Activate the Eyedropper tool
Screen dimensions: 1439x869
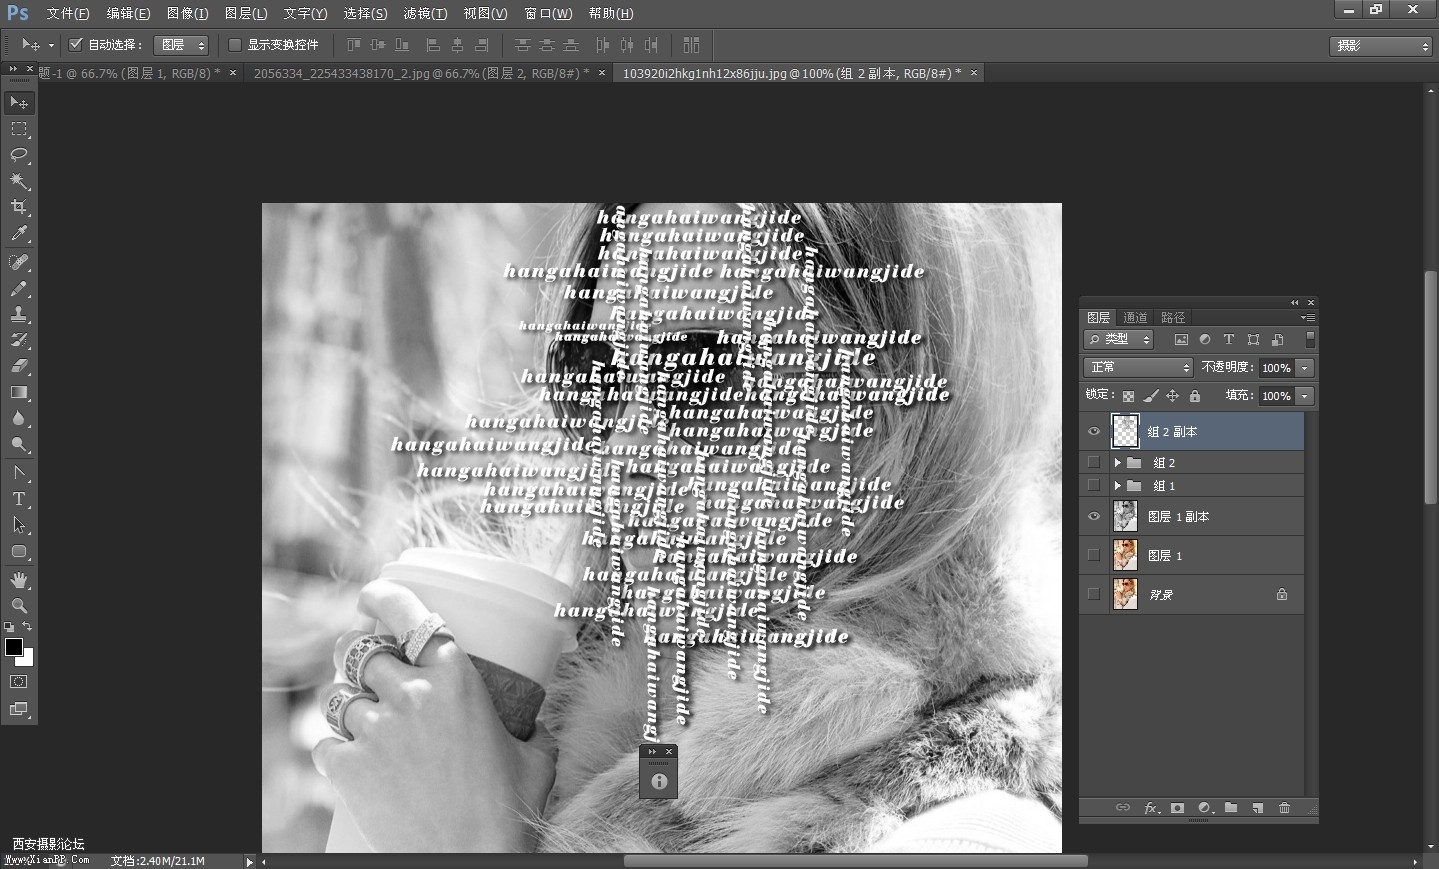click(x=19, y=234)
